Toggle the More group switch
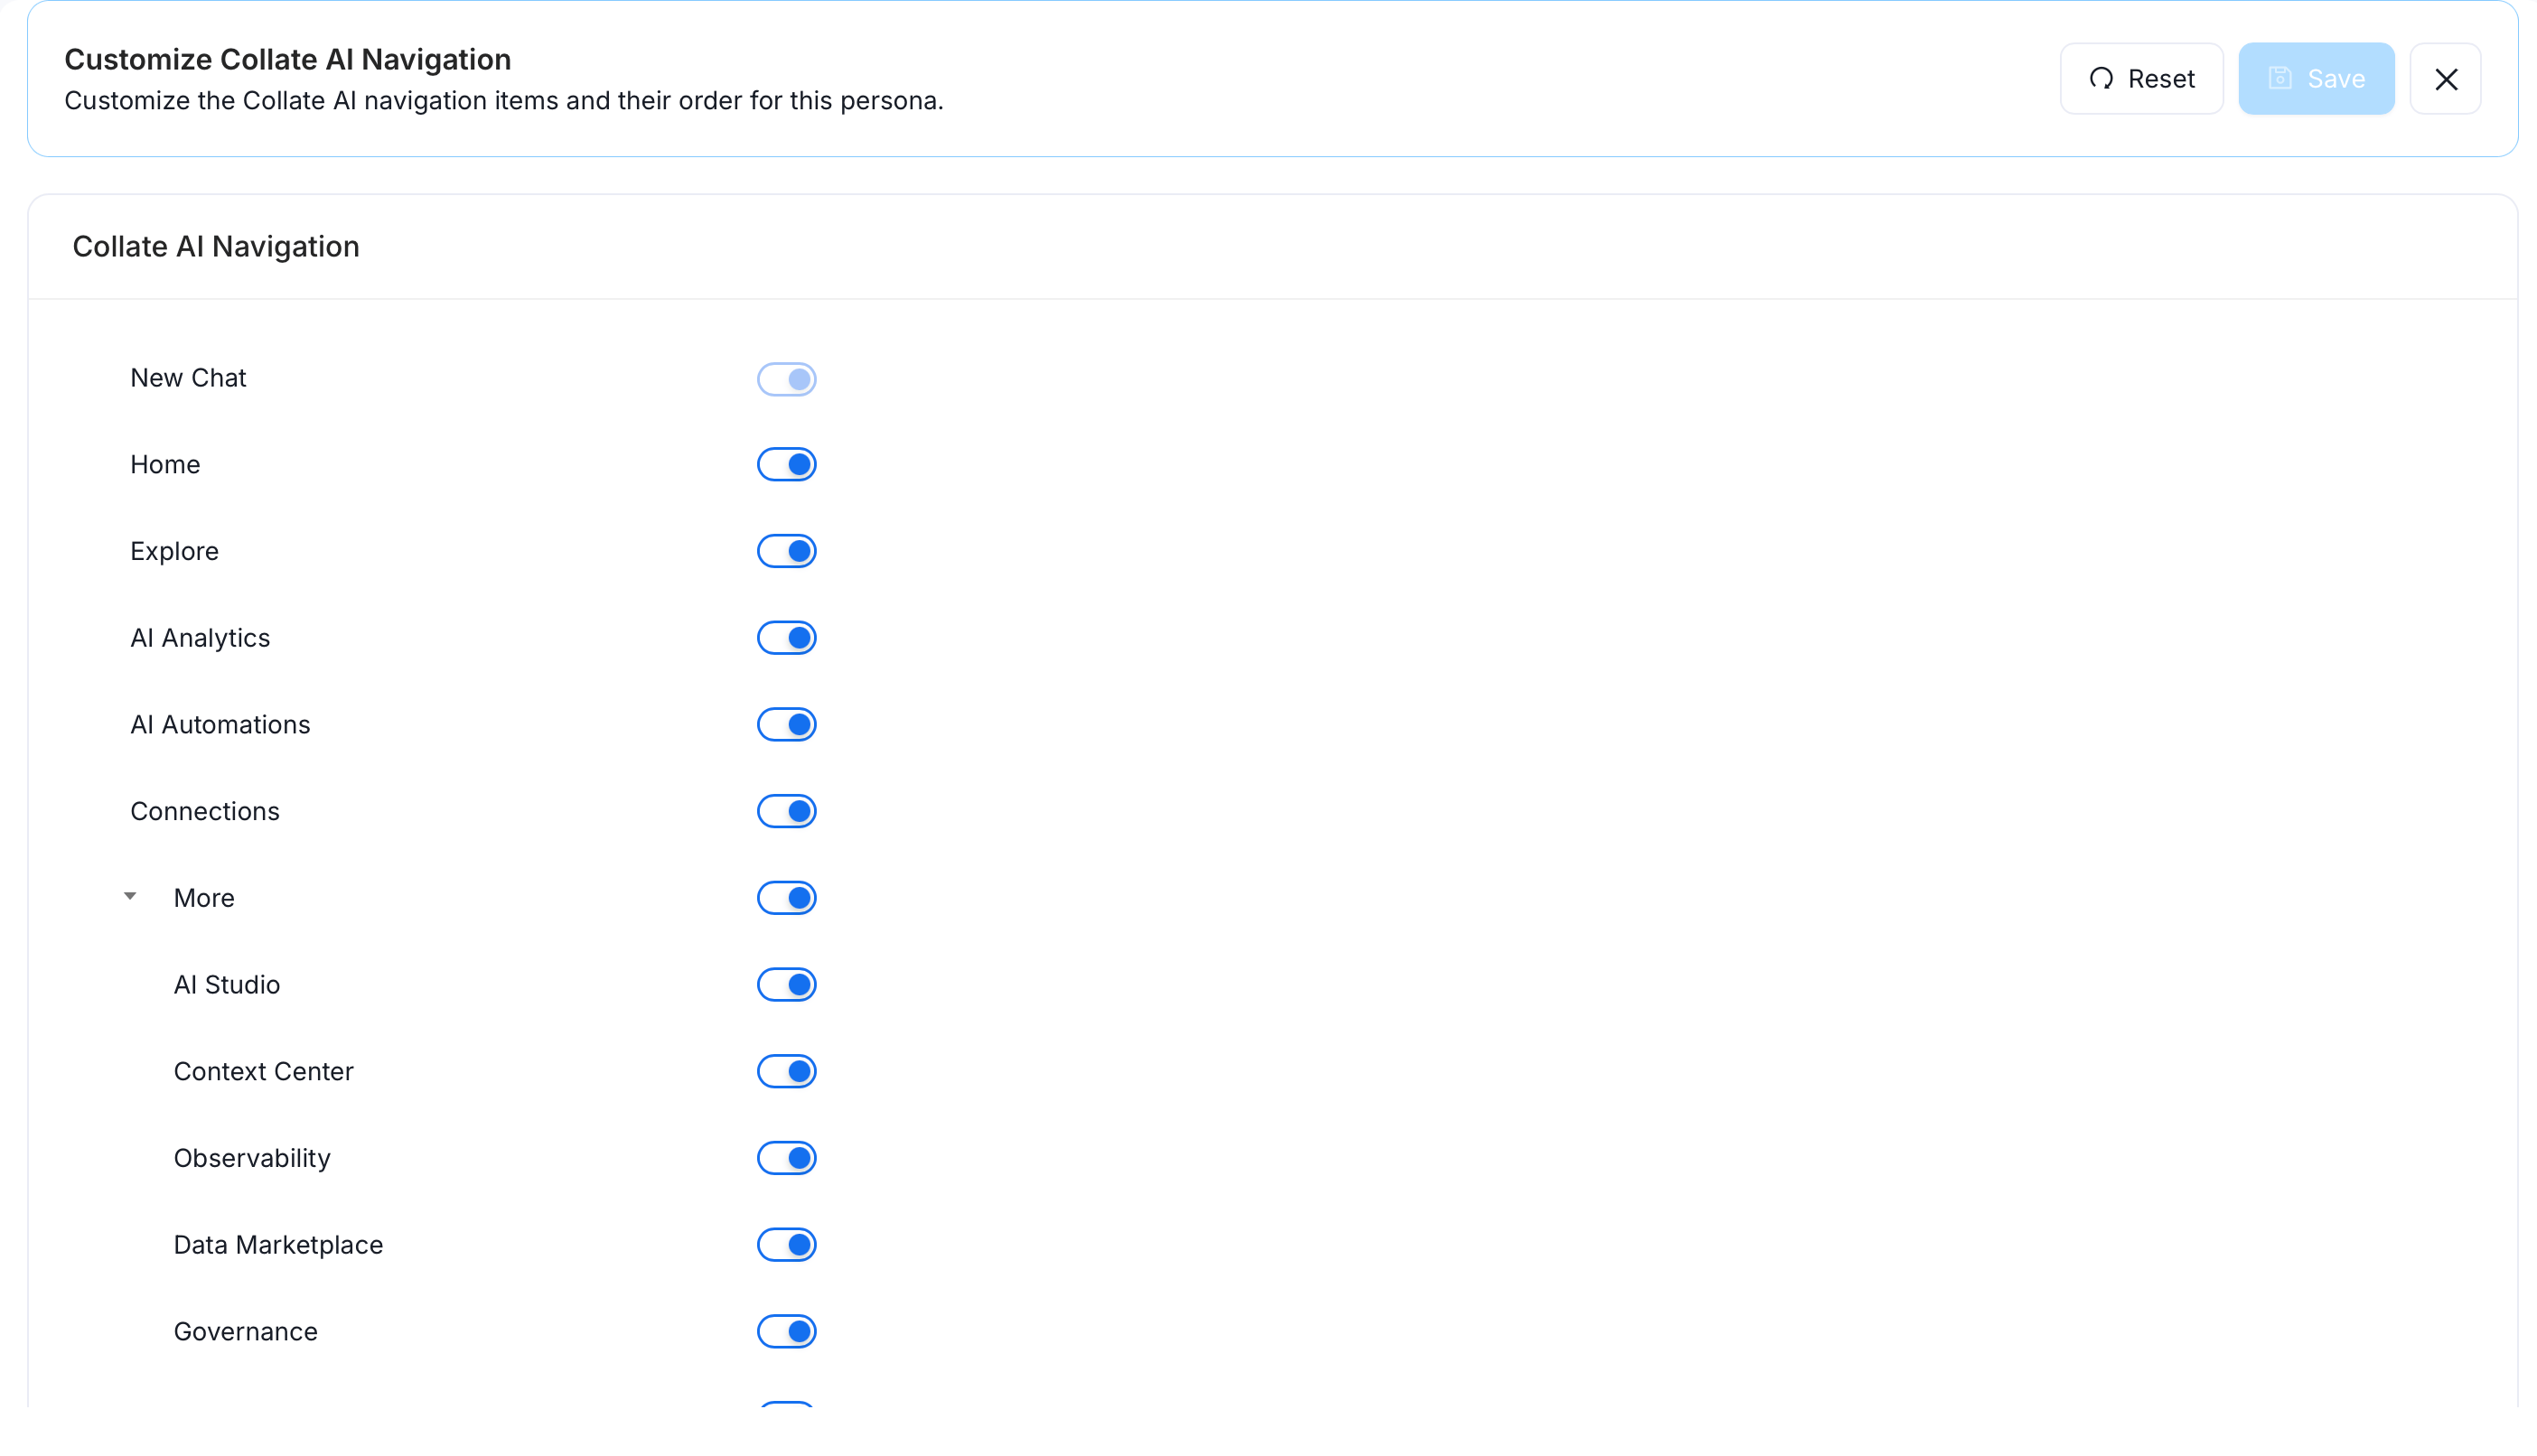2537x1456 pixels. coord(787,899)
